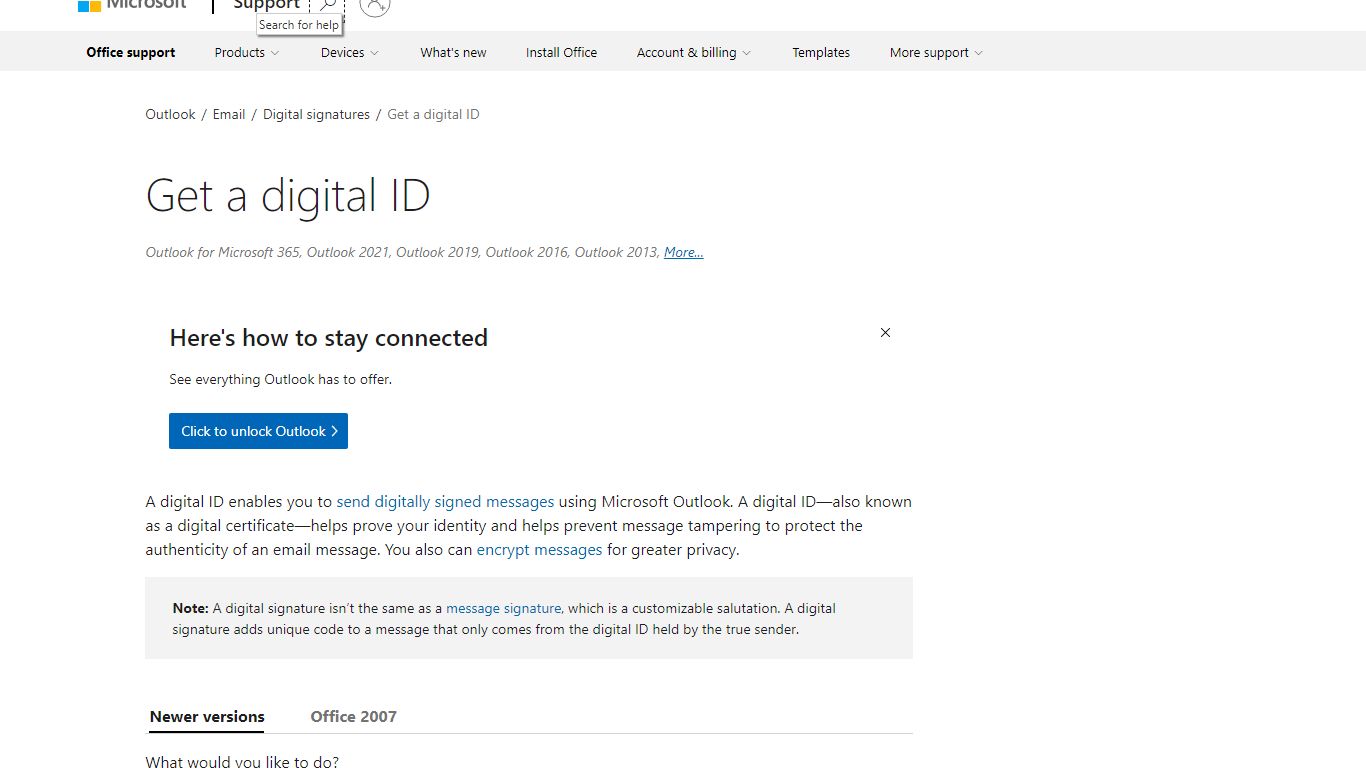1366x768 pixels.
Task: Click the Get a digital ID breadcrumb text
Action: coord(433,114)
